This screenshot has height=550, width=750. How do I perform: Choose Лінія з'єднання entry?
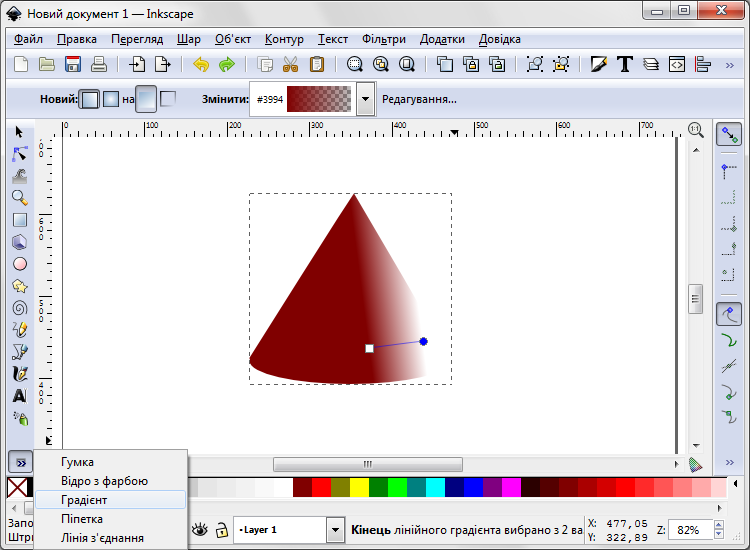click(110, 538)
